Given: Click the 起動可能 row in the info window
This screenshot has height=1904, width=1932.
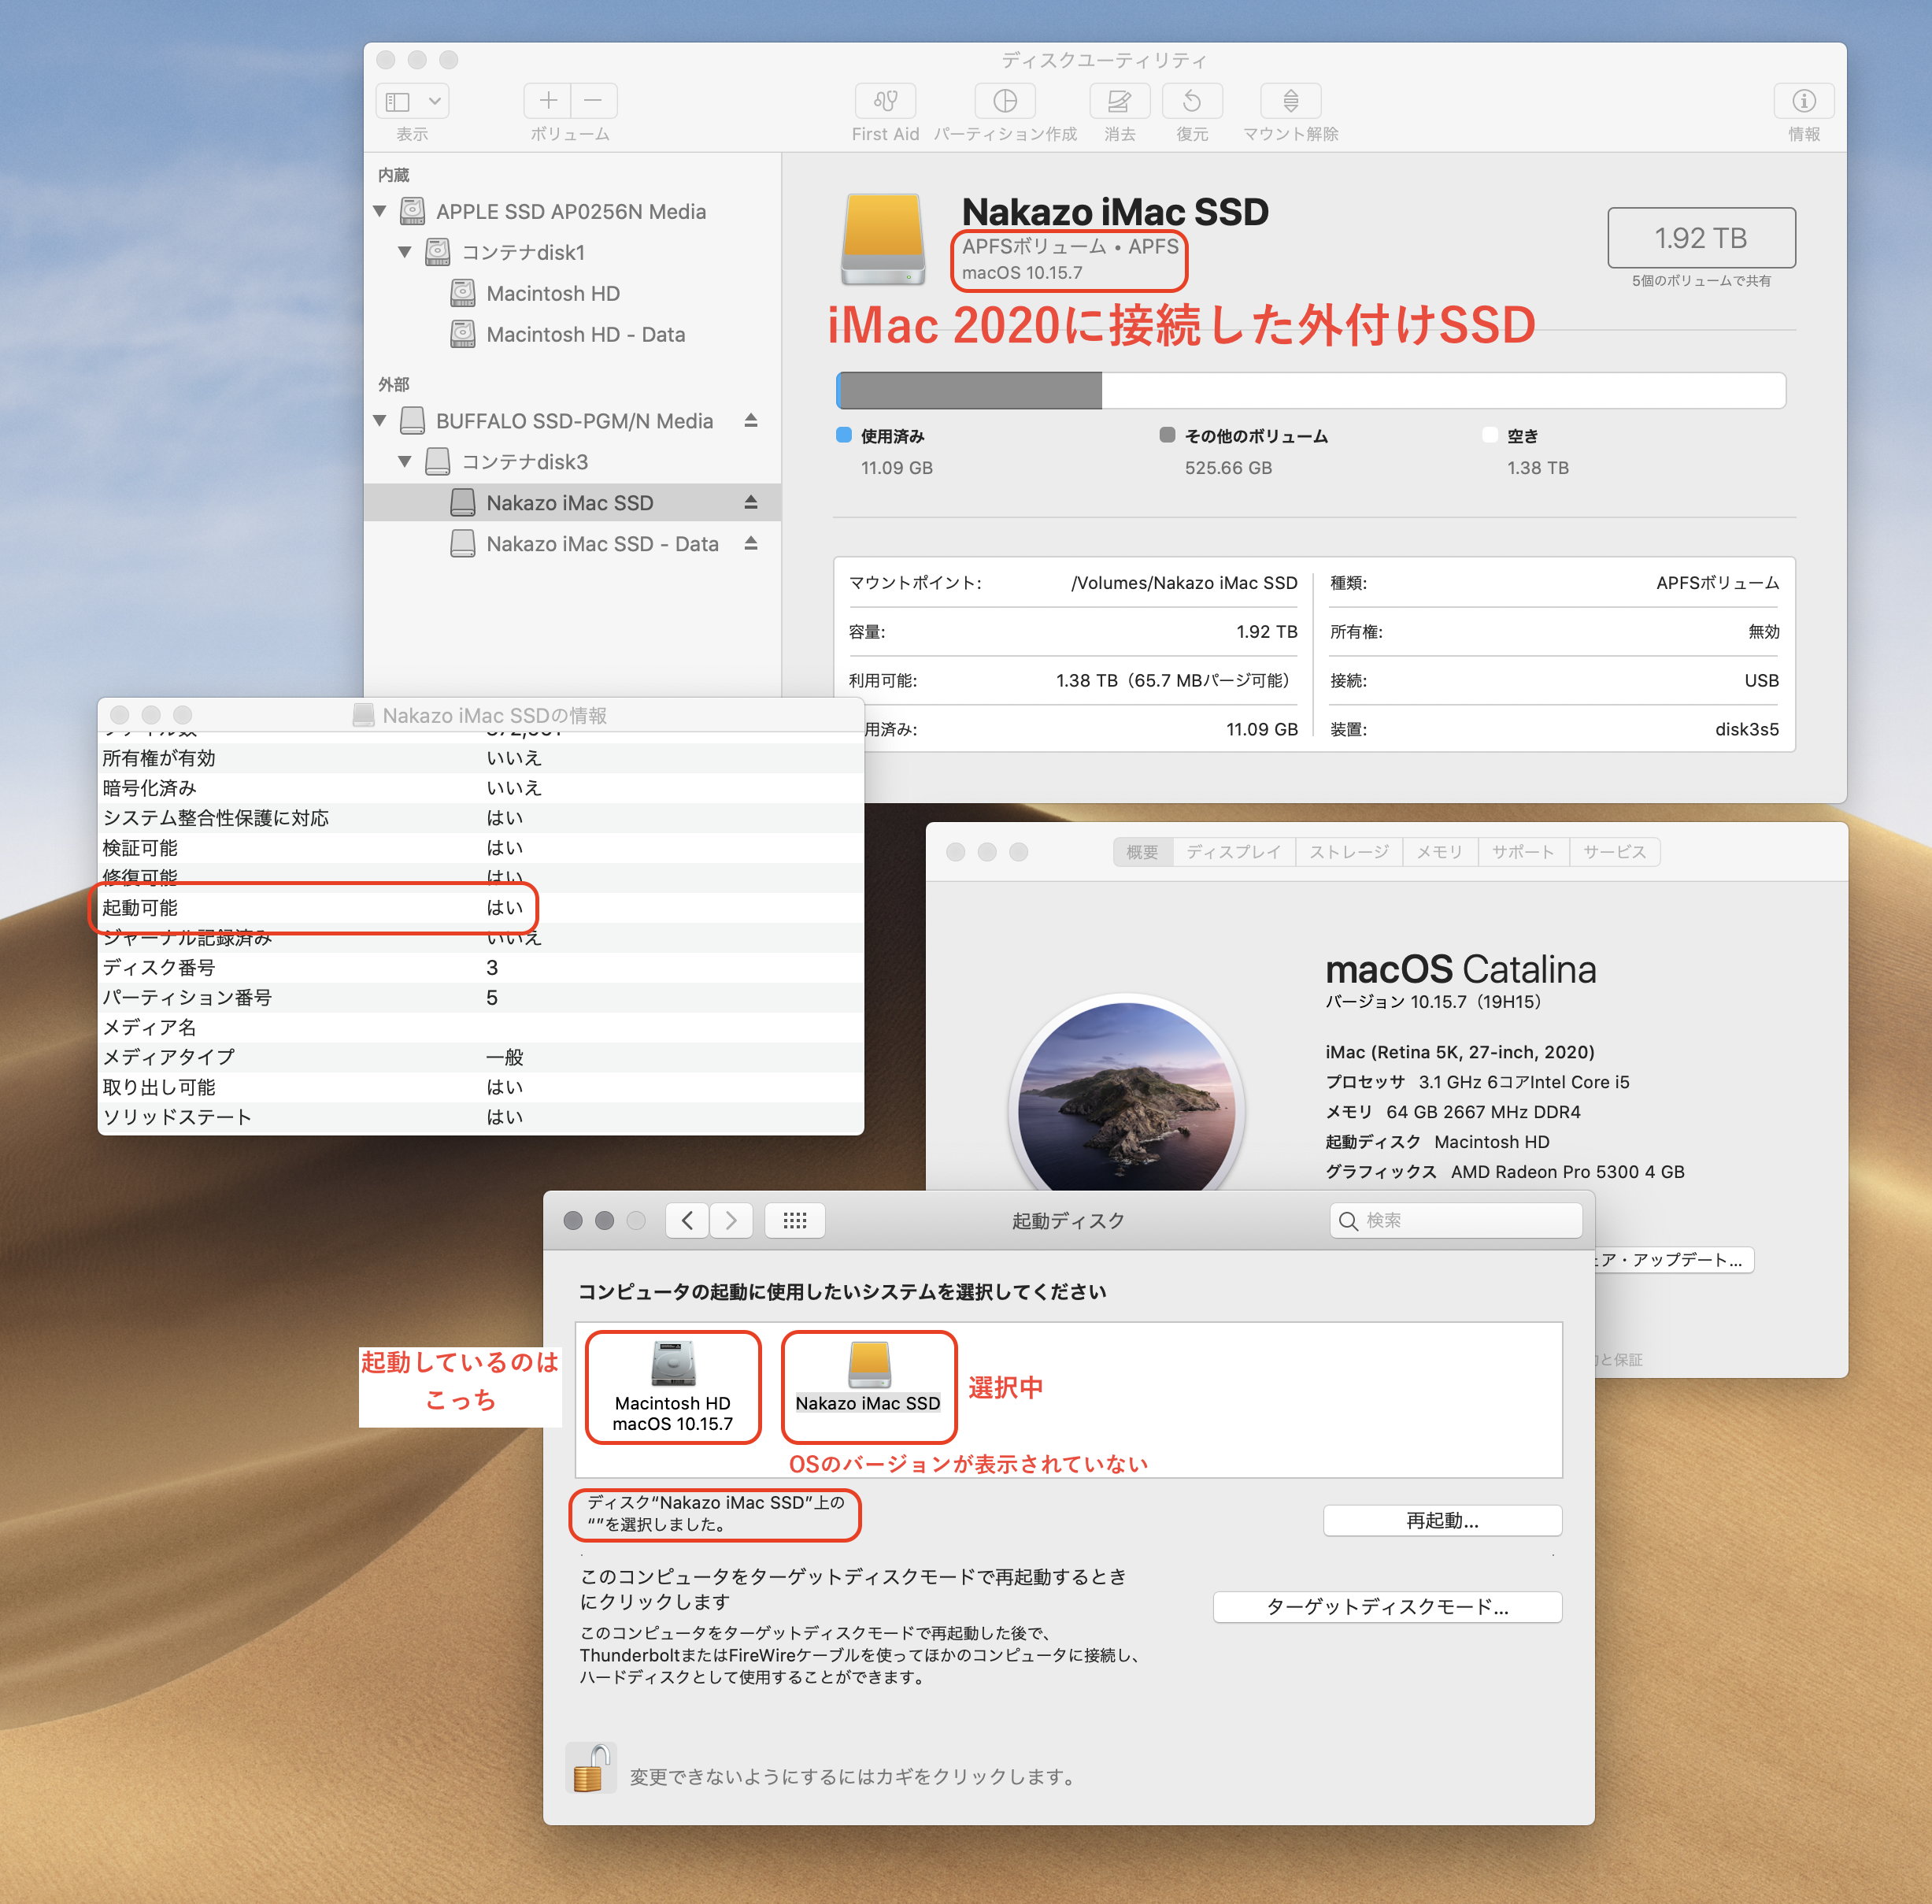Looking at the screenshot, I should [481, 908].
